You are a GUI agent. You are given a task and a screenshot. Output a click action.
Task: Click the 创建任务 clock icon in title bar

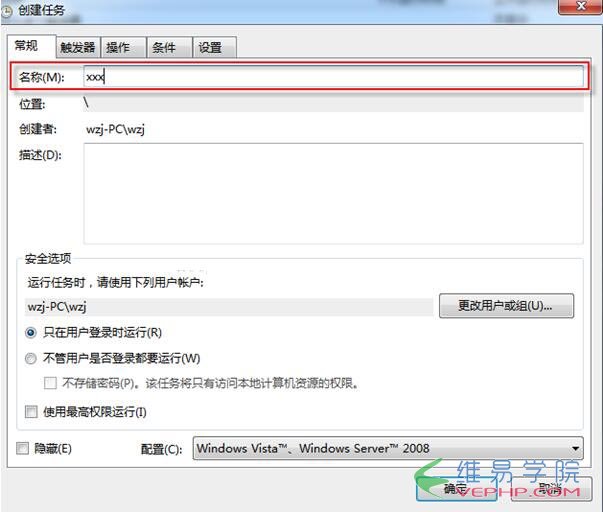(x=7, y=11)
